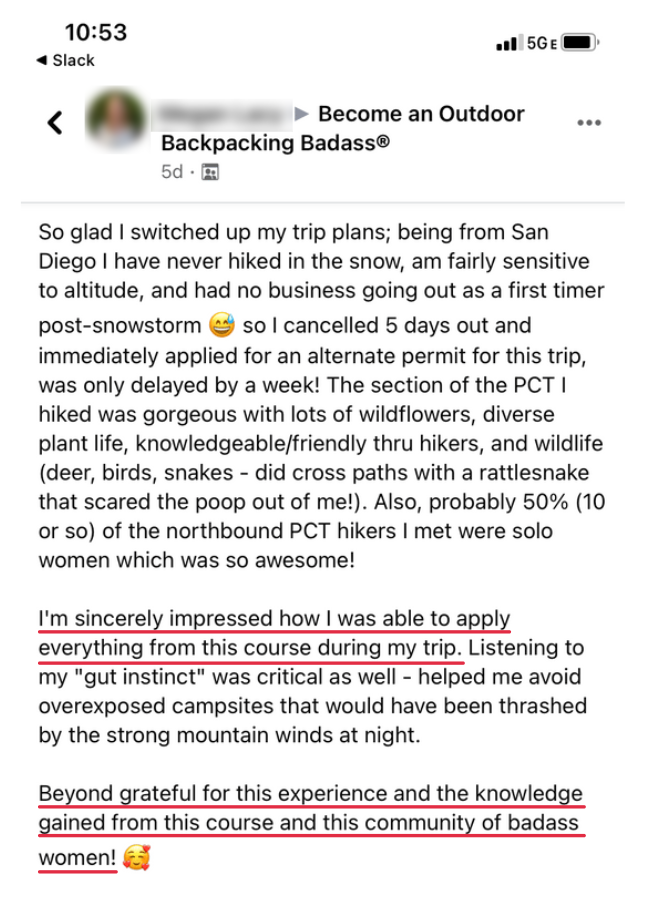This screenshot has height=898, width=655.
Task: Click the triangle arrow before the group name
Action: coord(301,114)
